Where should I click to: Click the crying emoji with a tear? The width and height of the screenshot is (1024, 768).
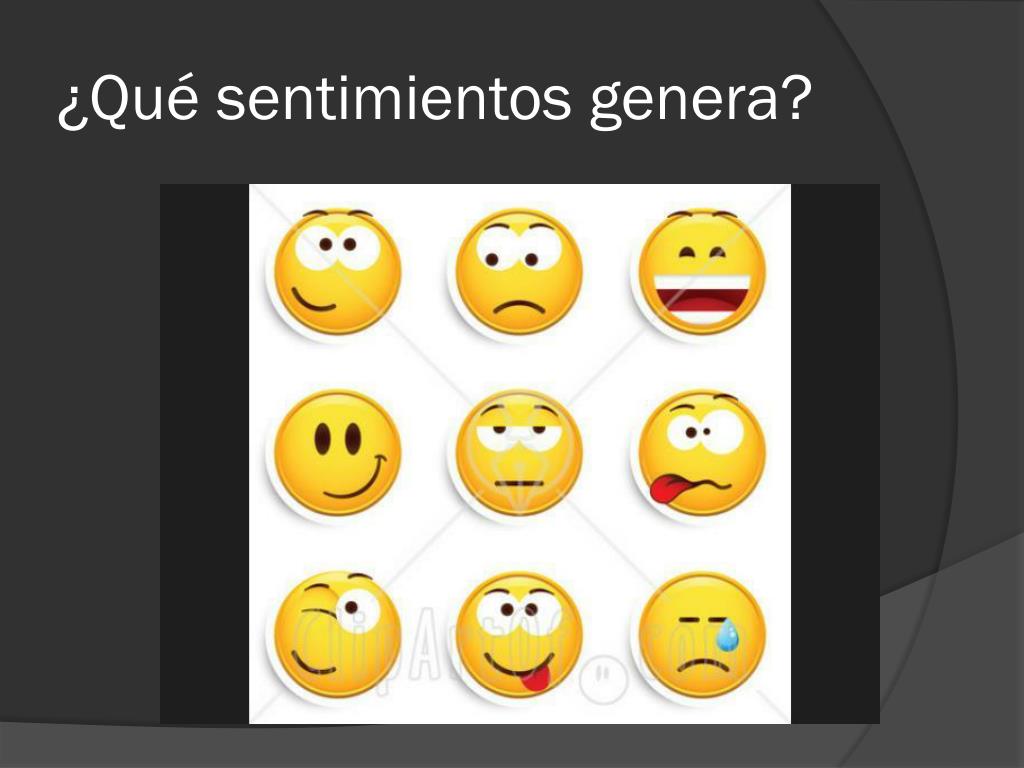[x=701, y=635]
